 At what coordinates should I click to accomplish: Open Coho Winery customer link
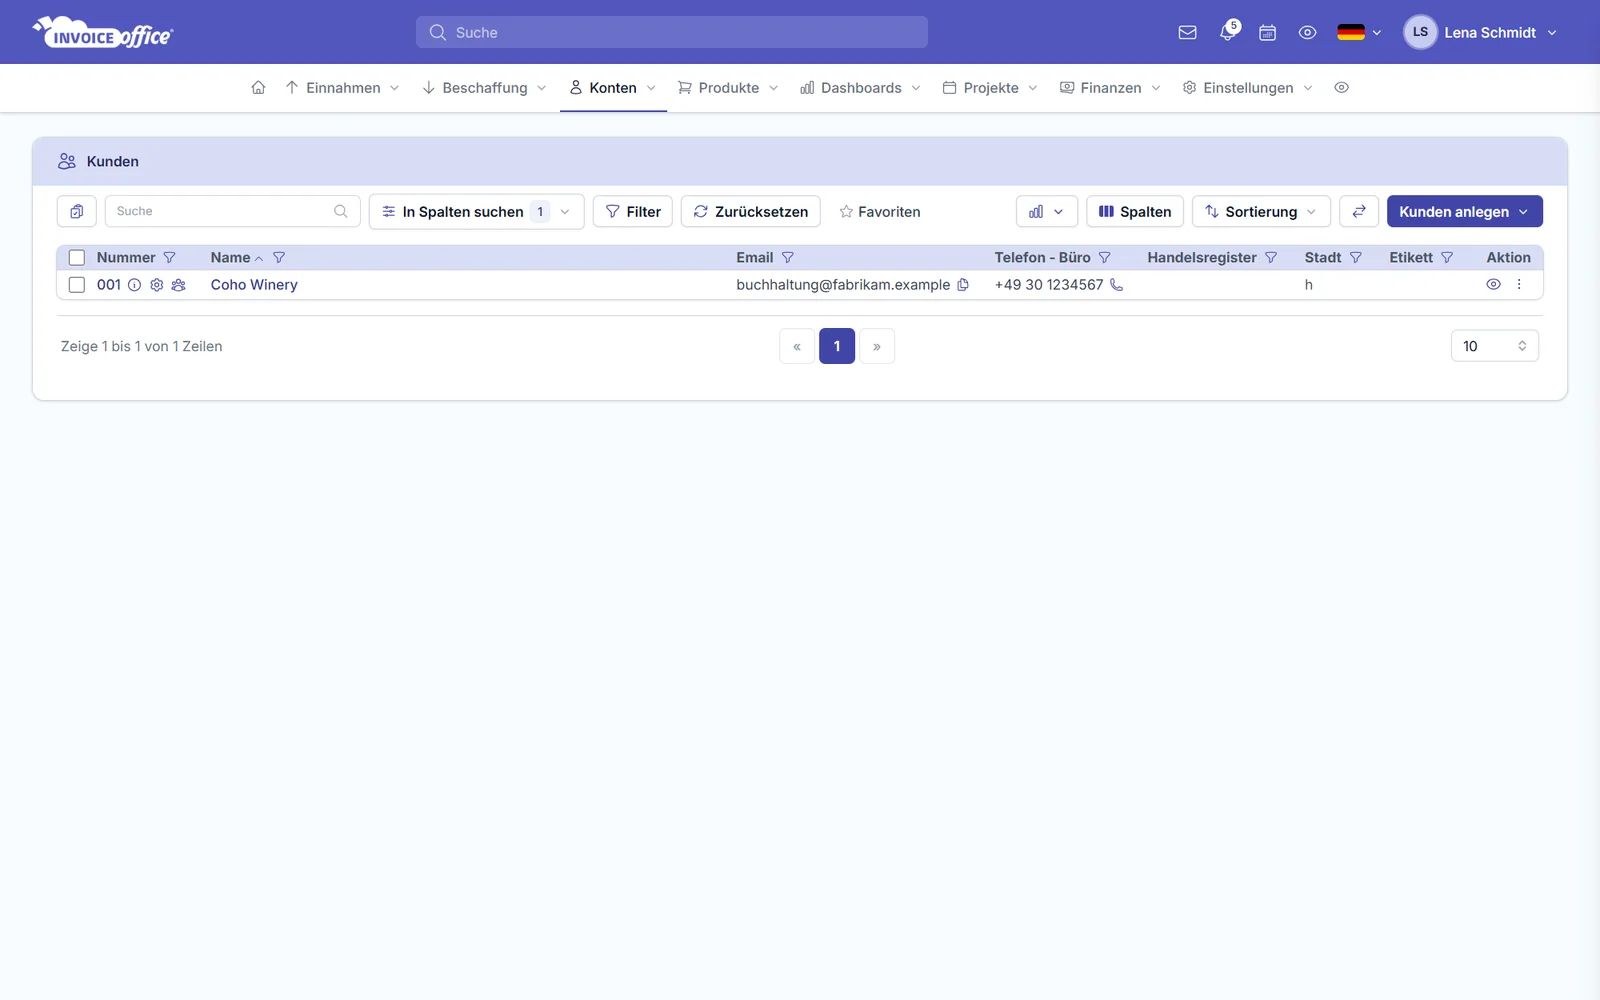point(254,285)
